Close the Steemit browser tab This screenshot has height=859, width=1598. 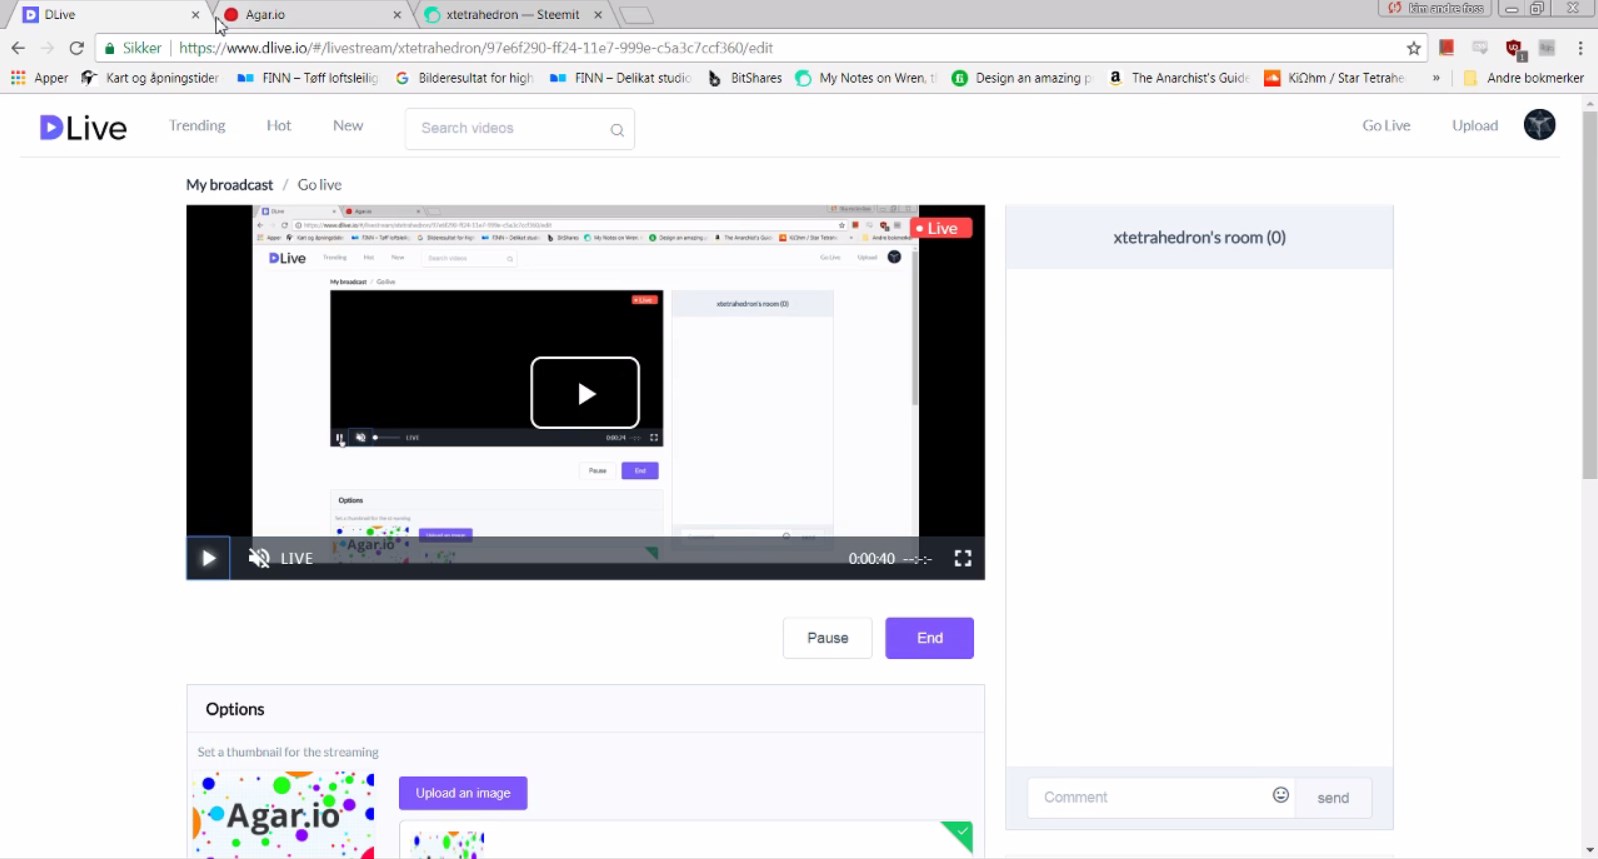click(598, 15)
